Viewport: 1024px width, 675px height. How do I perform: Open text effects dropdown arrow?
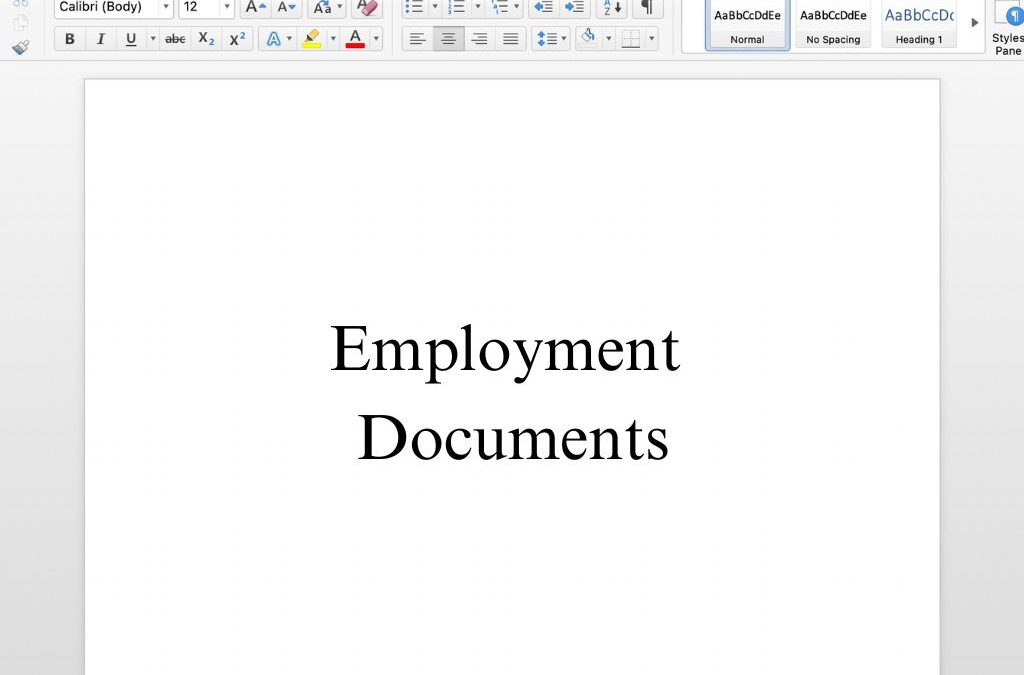click(x=289, y=39)
